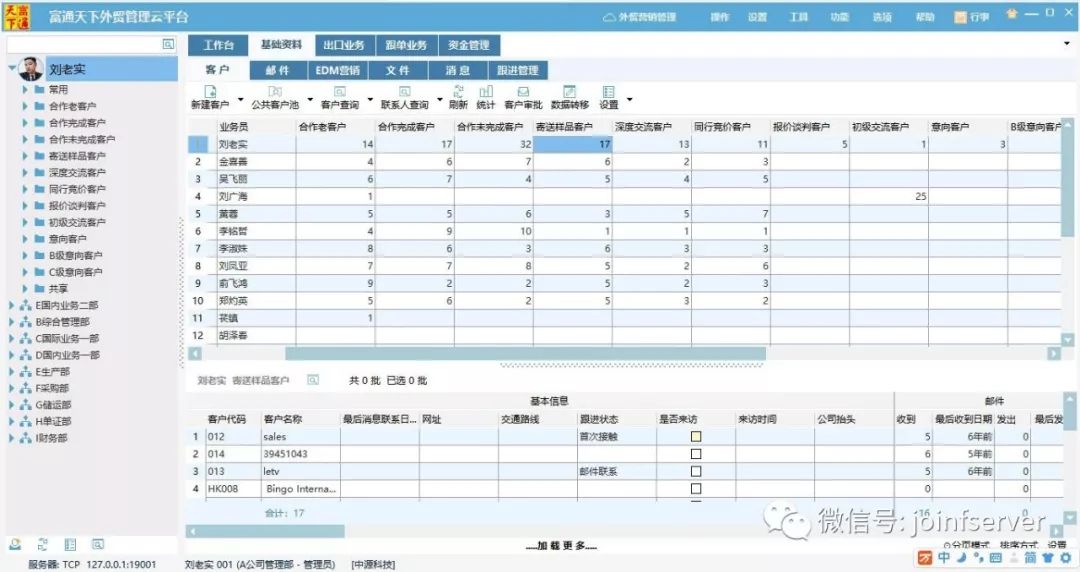Switch to the 出口业务 tab
The height and width of the screenshot is (572, 1080).
click(344, 45)
